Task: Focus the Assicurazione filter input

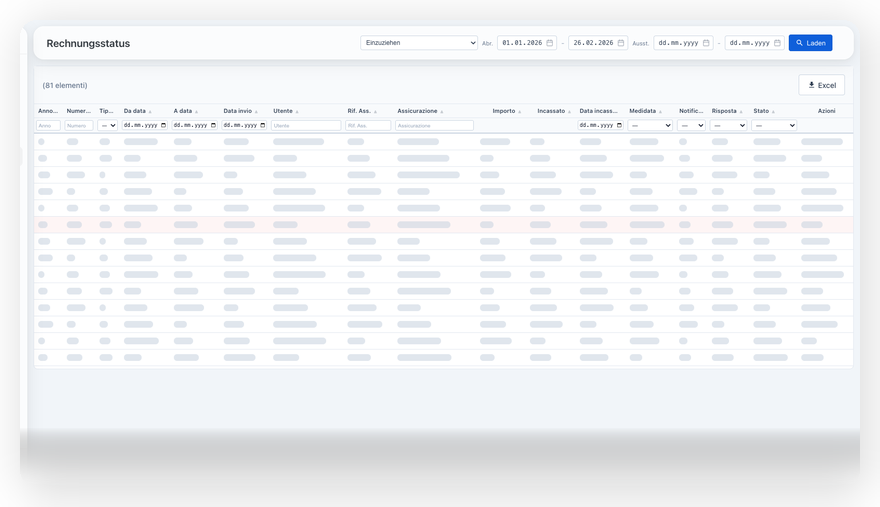Action: click(434, 125)
